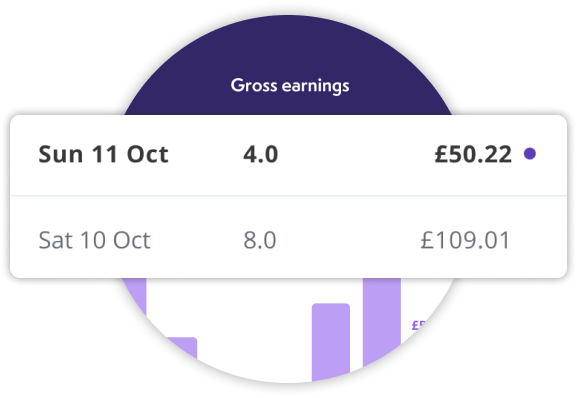Click the 4.0 hours value

[261, 154]
